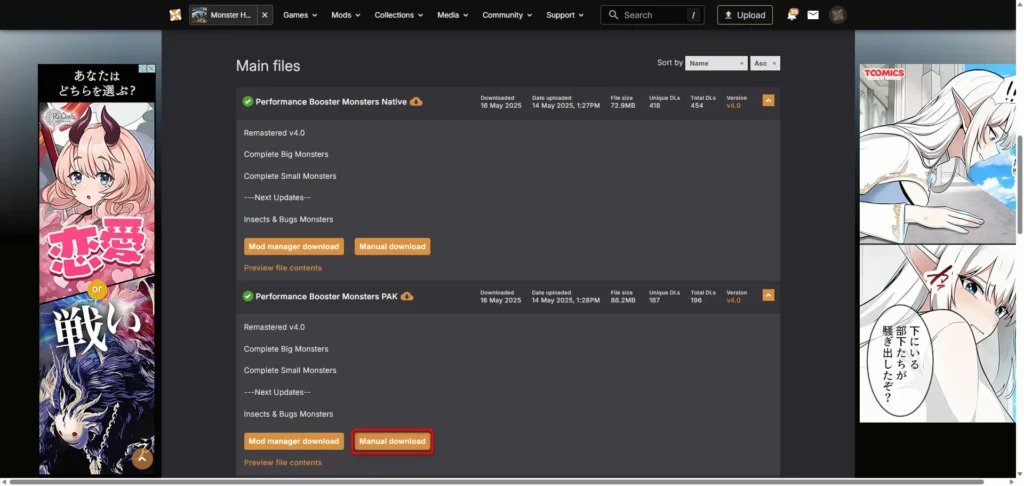1024x486 pixels.
Task: Click the 454 total downloads value
Action: pyautogui.click(x=697, y=105)
